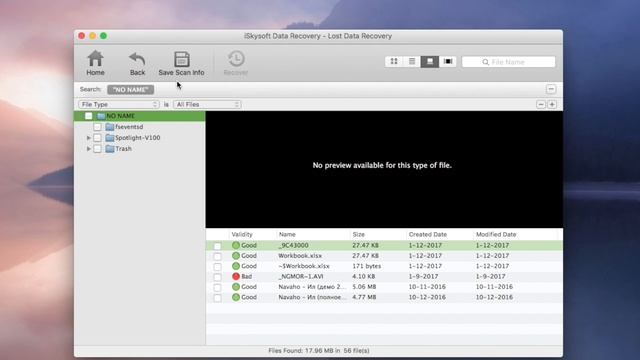Click the NO NAME drive folder icon
The height and width of the screenshot is (360, 640).
tap(101, 116)
